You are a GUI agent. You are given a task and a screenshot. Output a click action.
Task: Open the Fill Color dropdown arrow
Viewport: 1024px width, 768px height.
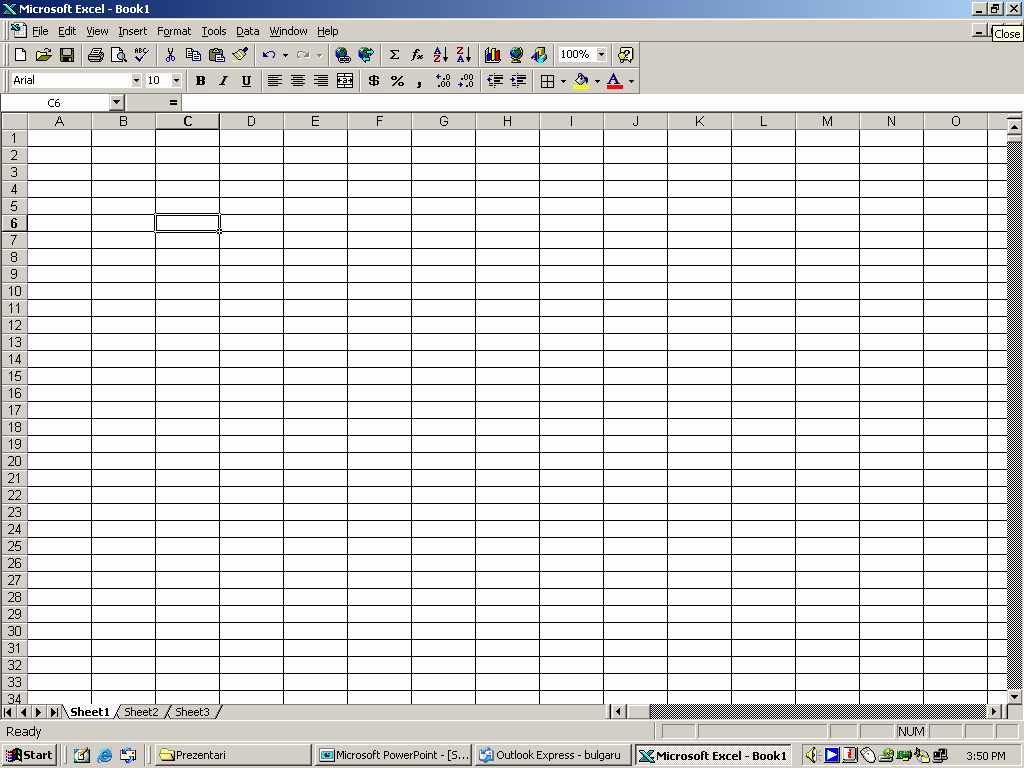pyautogui.click(x=598, y=81)
